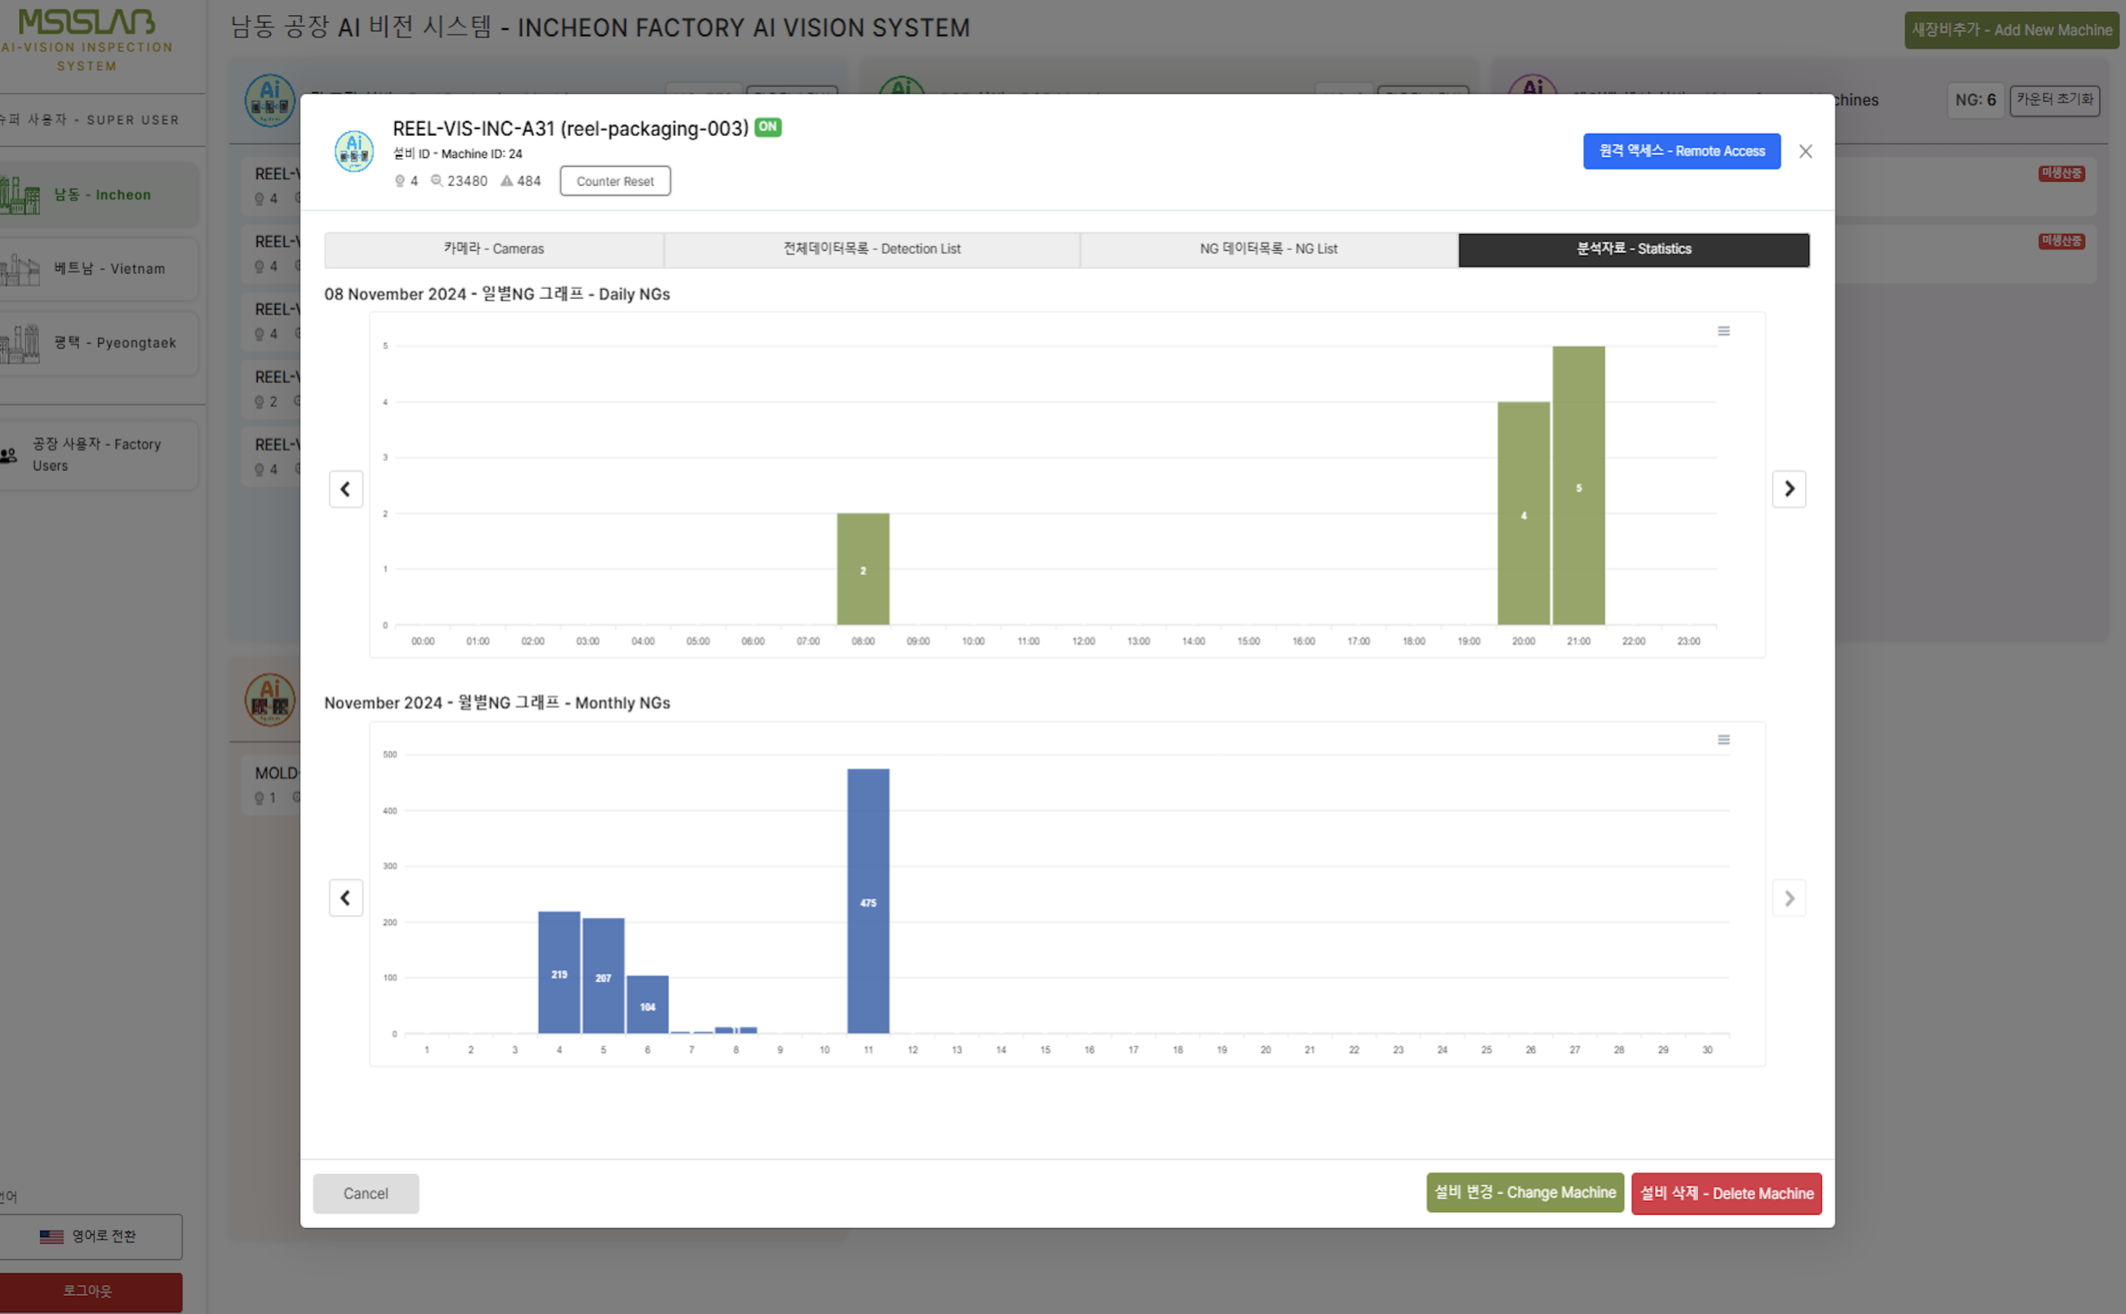This screenshot has height=1314, width=2126.
Task: Click the Cancel button
Action: click(366, 1193)
